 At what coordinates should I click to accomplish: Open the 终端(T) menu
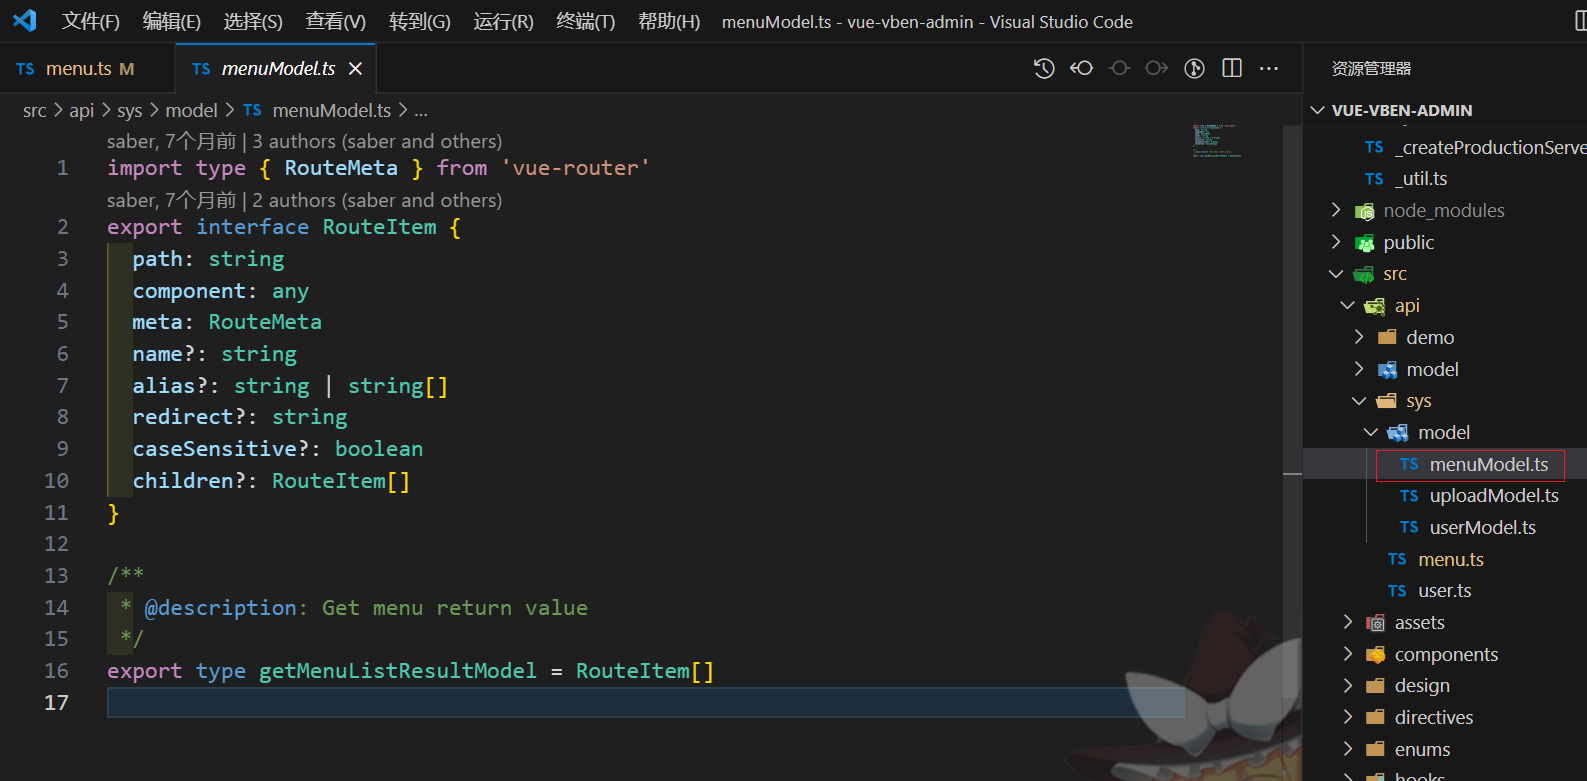(x=586, y=21)
